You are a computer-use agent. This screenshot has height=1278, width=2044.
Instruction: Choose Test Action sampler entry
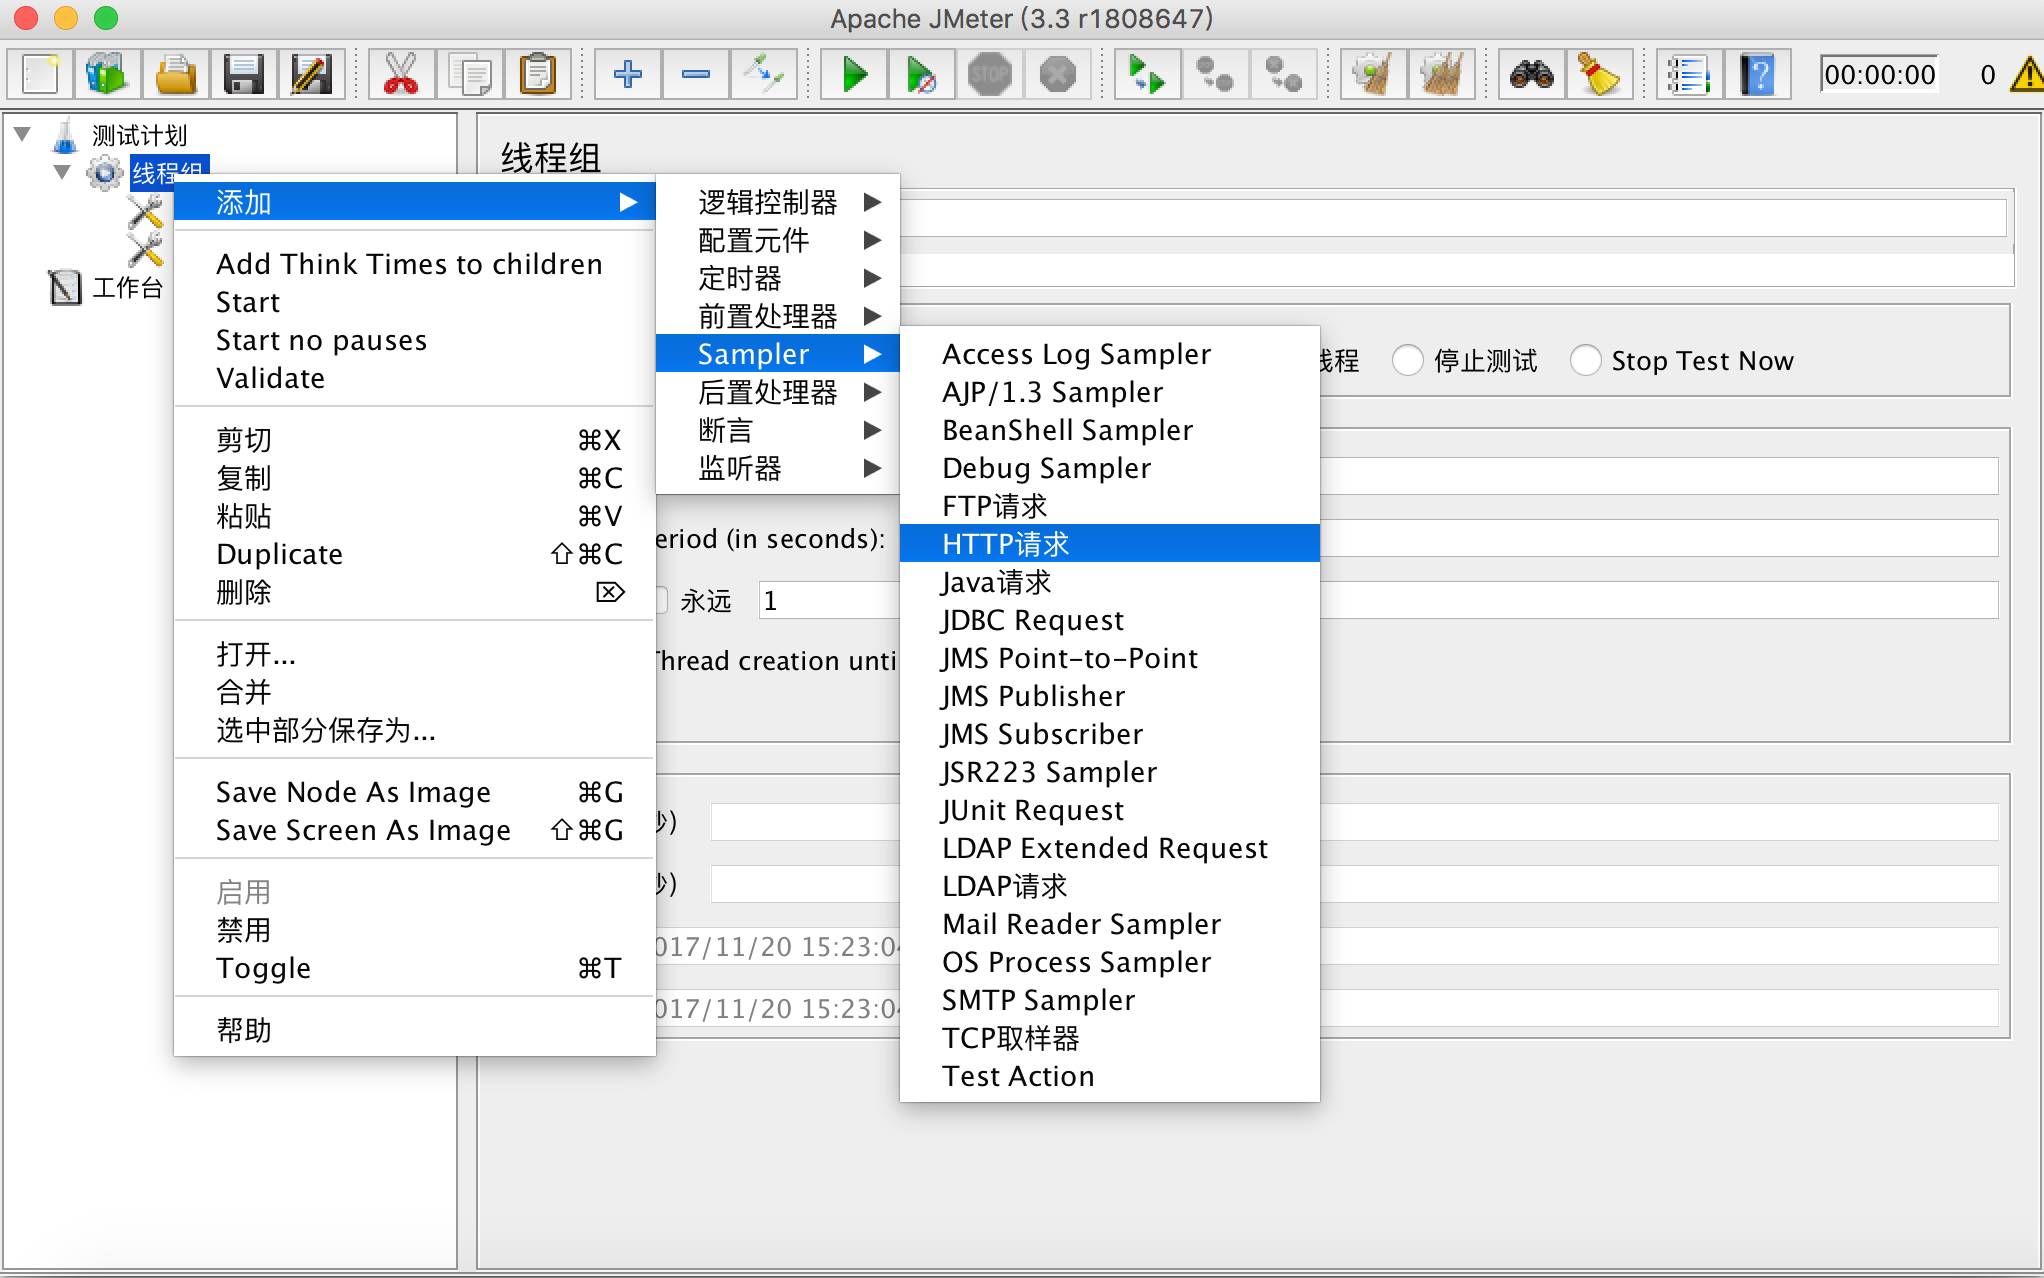(1110, 1076)
